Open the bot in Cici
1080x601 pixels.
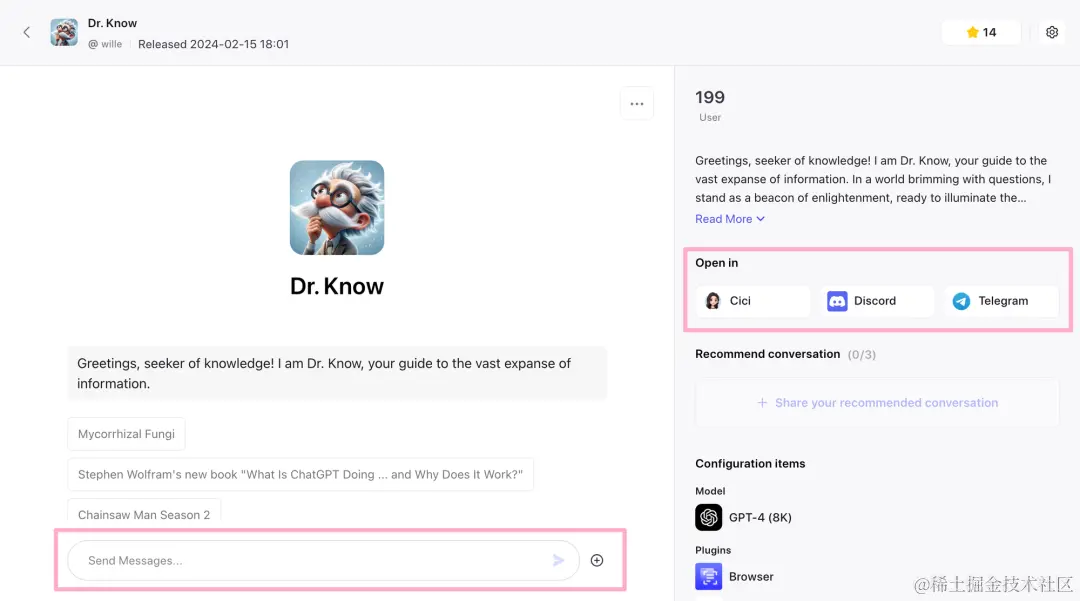pos(753,301)
